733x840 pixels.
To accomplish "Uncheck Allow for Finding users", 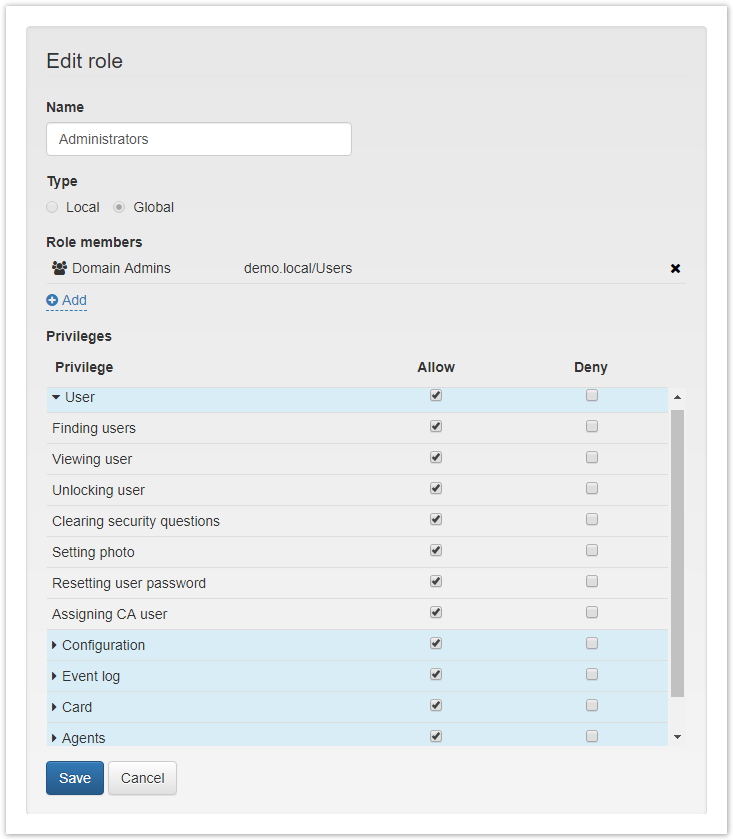I will point(435,426).
